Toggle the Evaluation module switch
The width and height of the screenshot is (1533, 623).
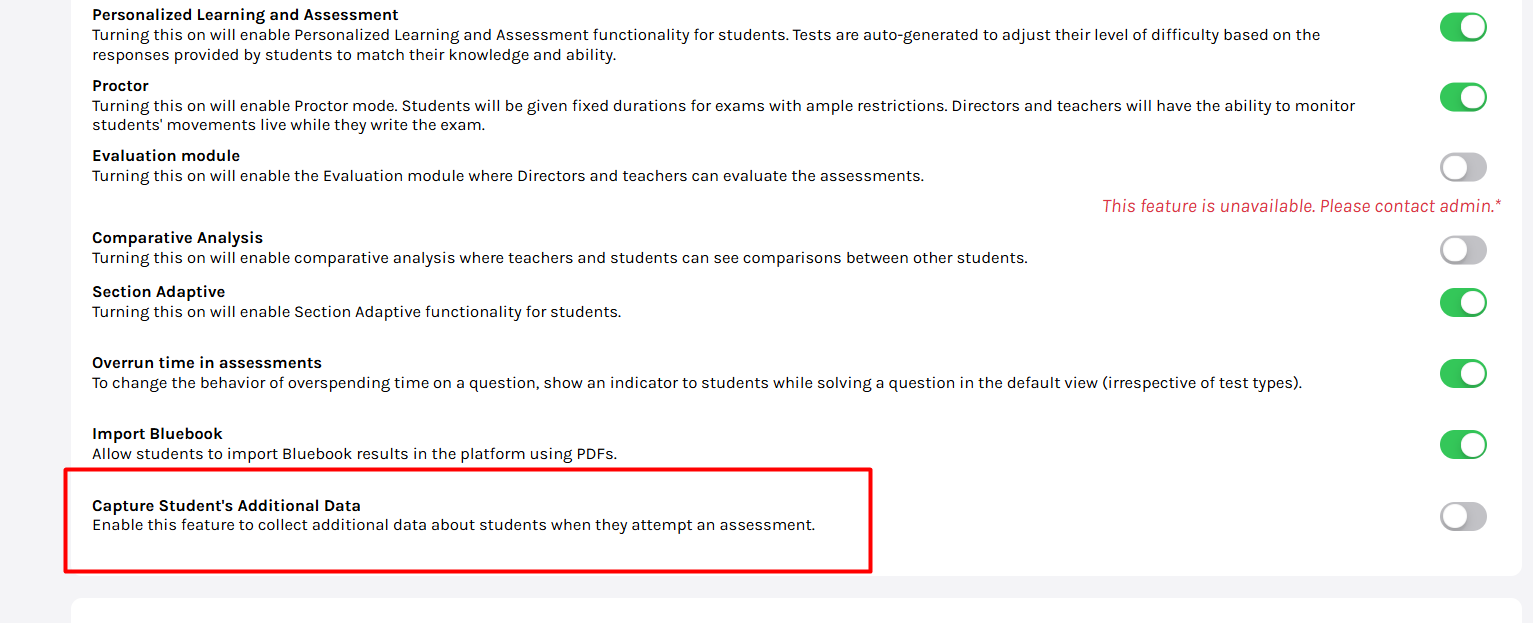(x=1463, y=167)
